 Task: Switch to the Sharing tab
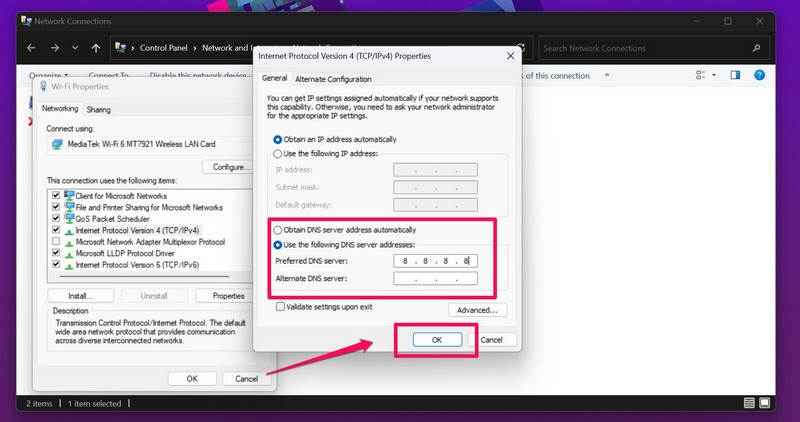(98, 109)
